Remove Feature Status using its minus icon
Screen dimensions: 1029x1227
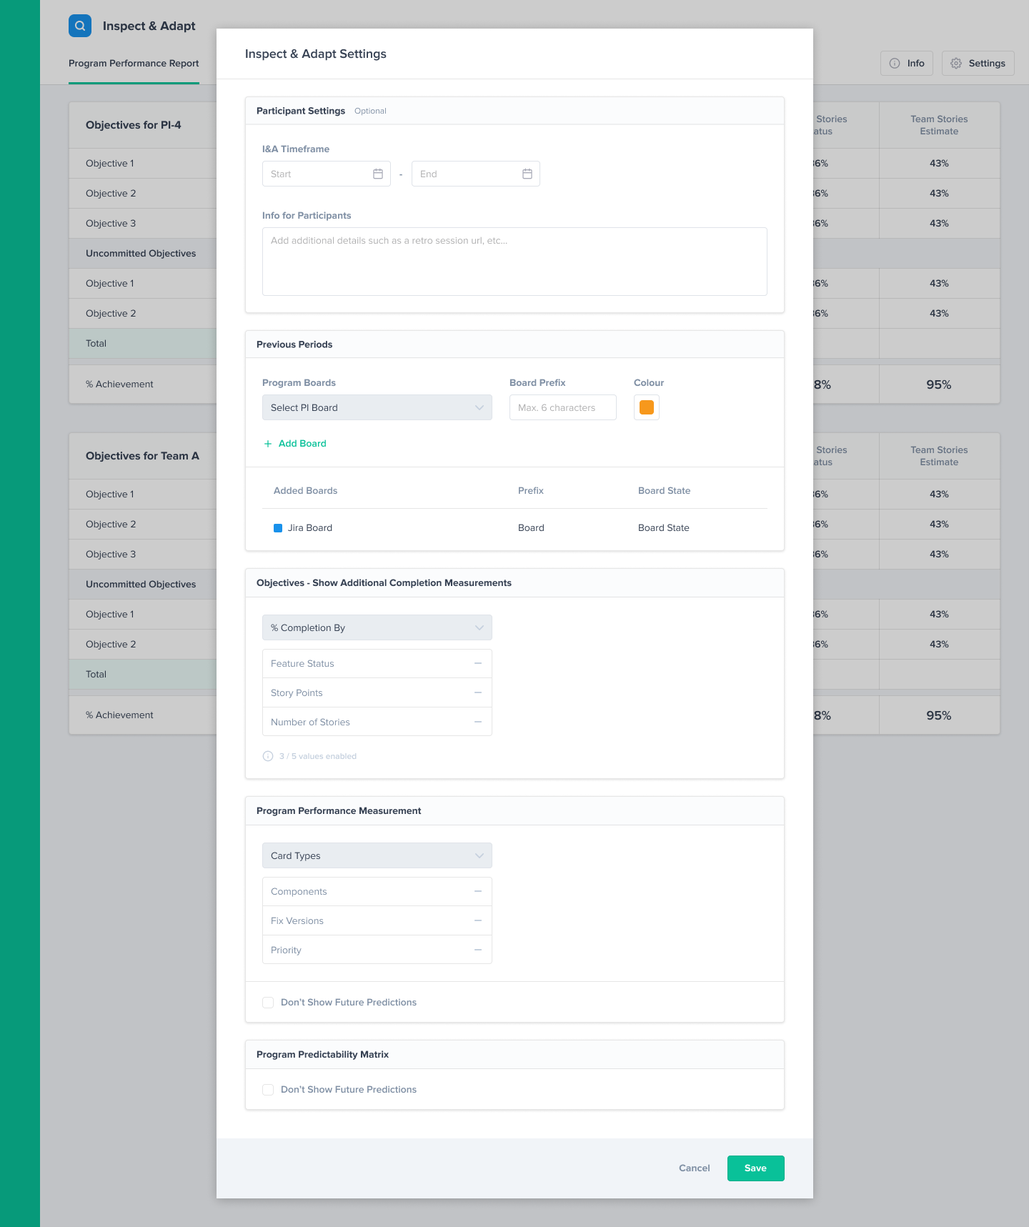(x=479, y=663)
